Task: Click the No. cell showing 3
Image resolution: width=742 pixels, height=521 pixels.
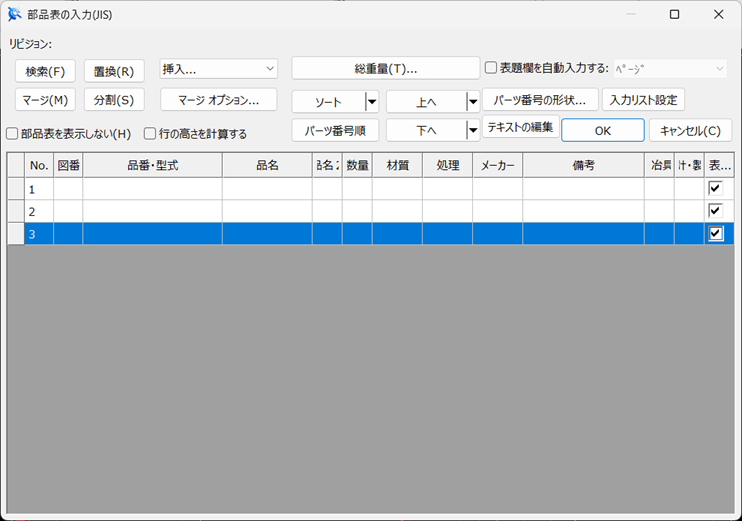Action: [x=39, y=234]
